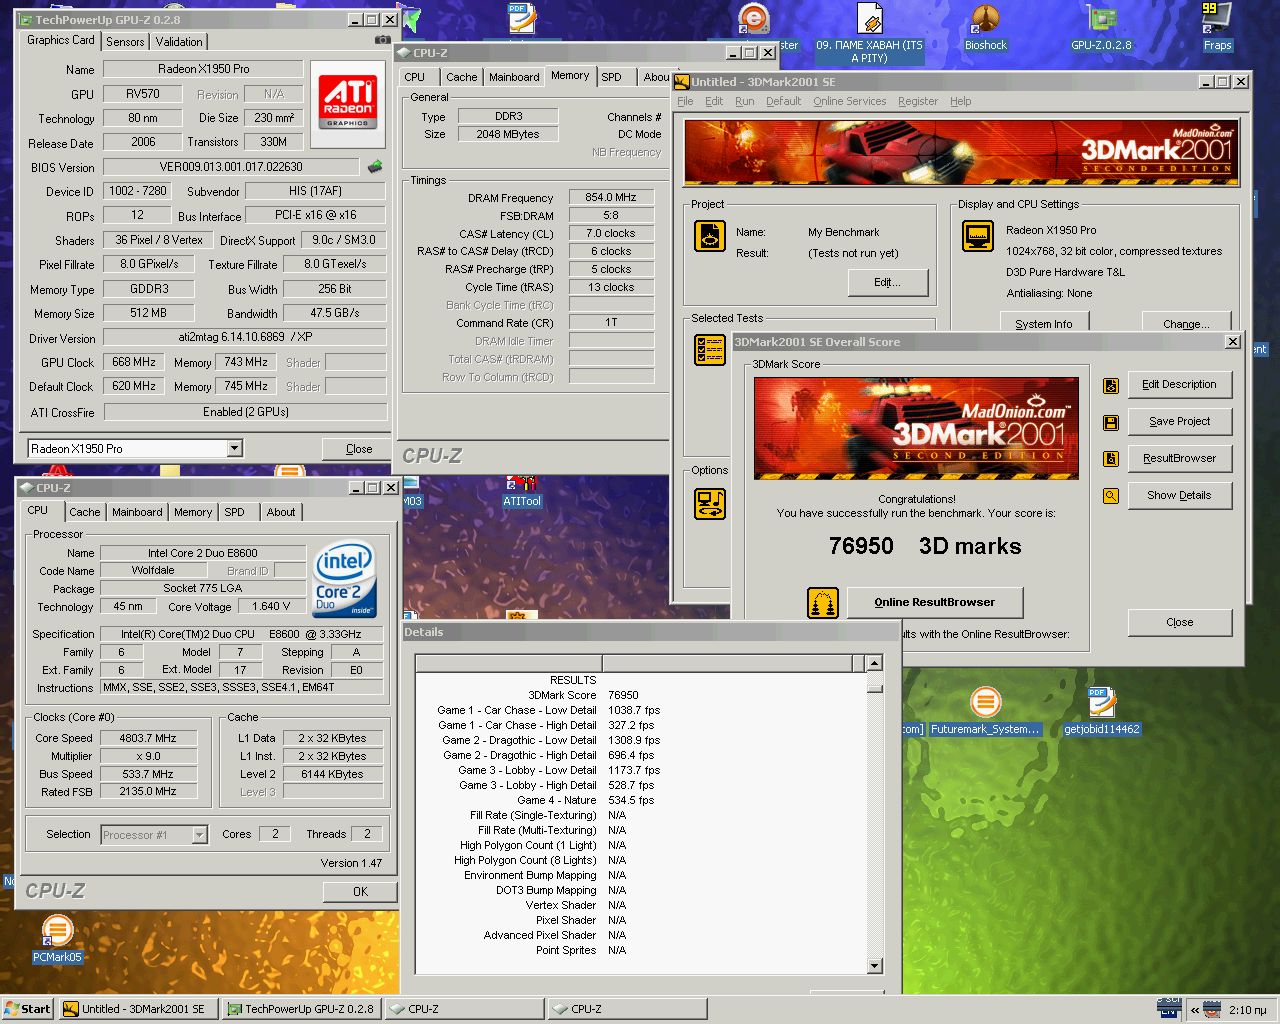
Task: Click the GPU-Z screenshot camera icon
Action: (x=382, y=40)
